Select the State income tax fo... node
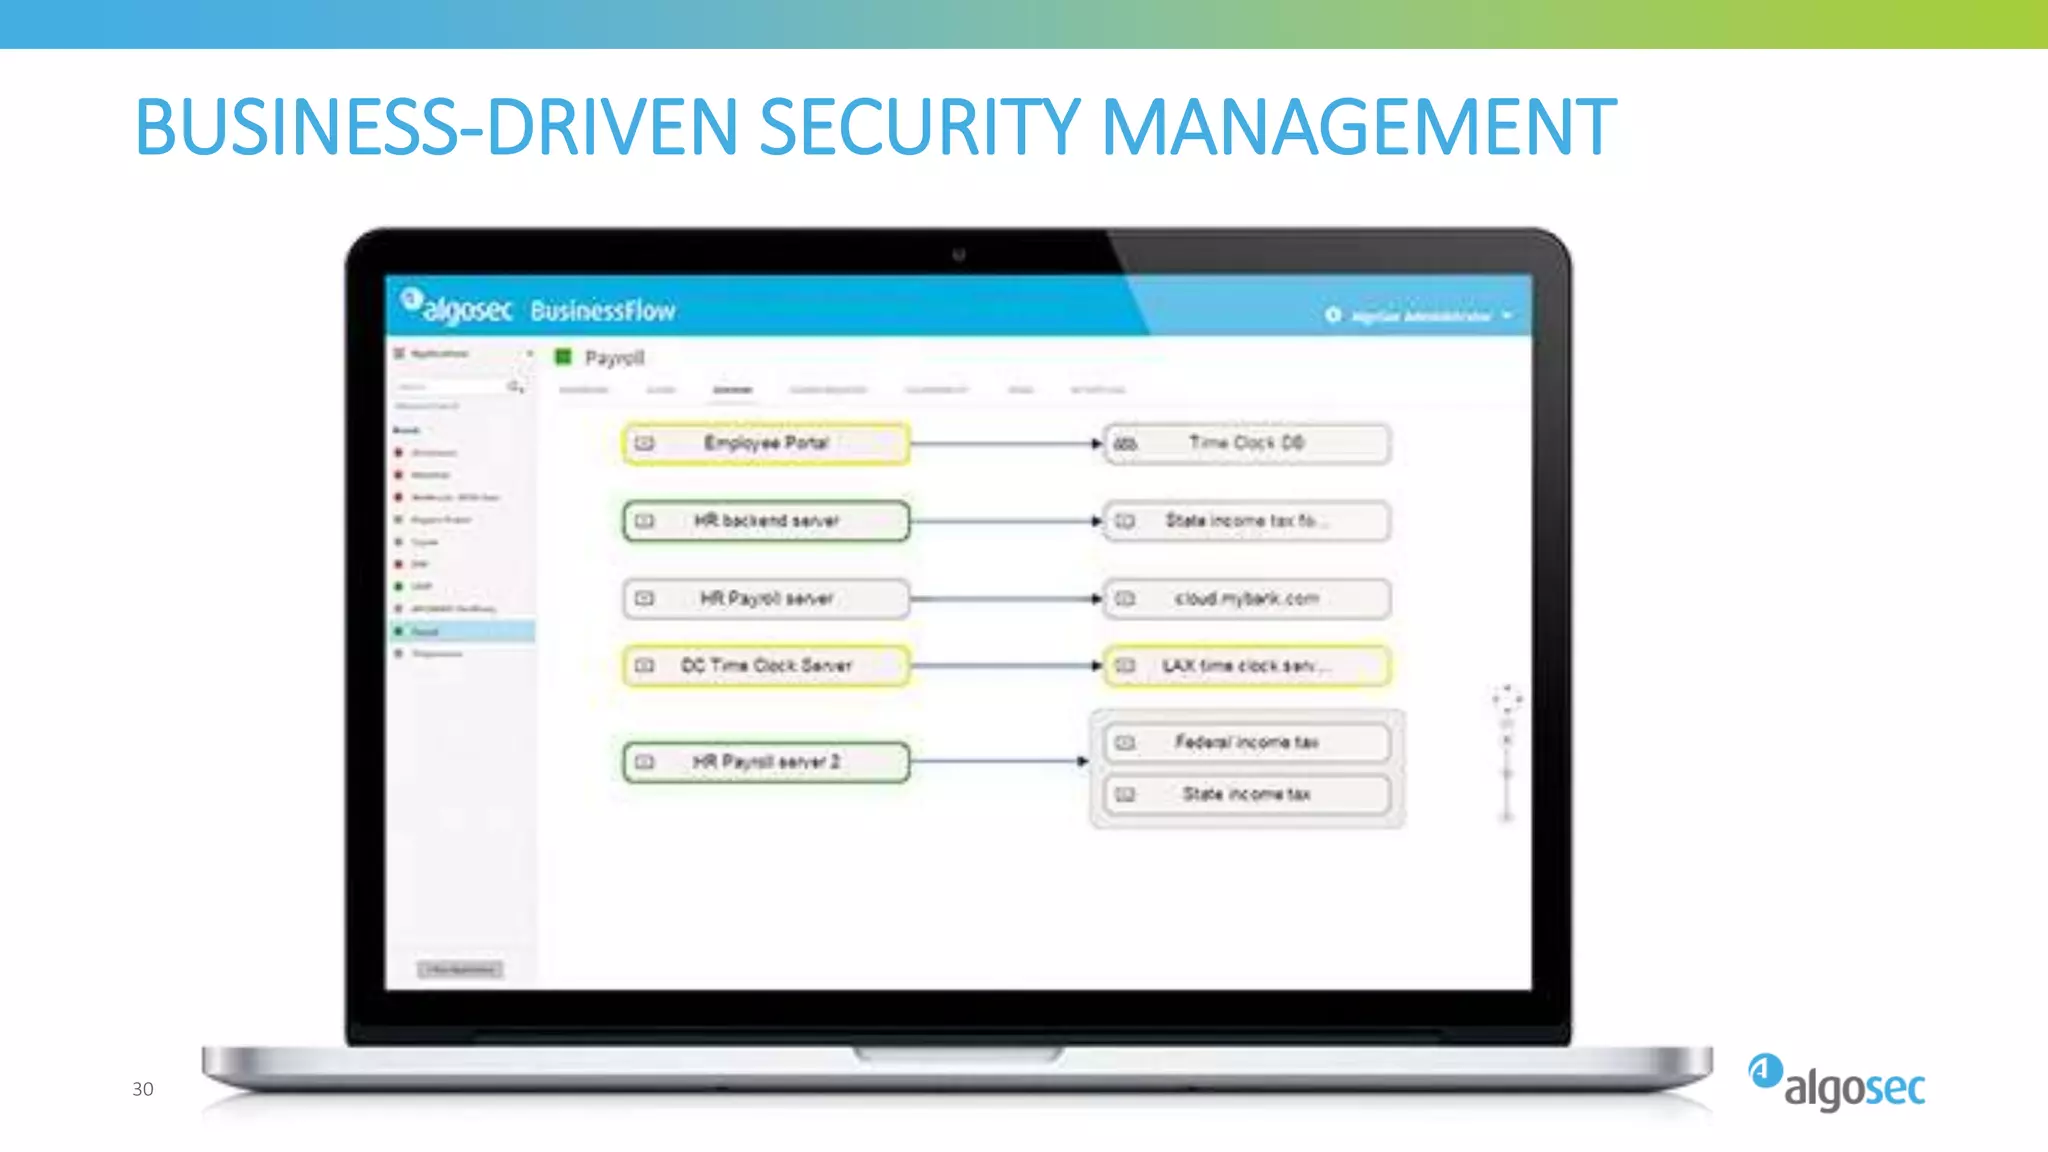This screenshot has height=1152, width=2048. (1247, 521)
